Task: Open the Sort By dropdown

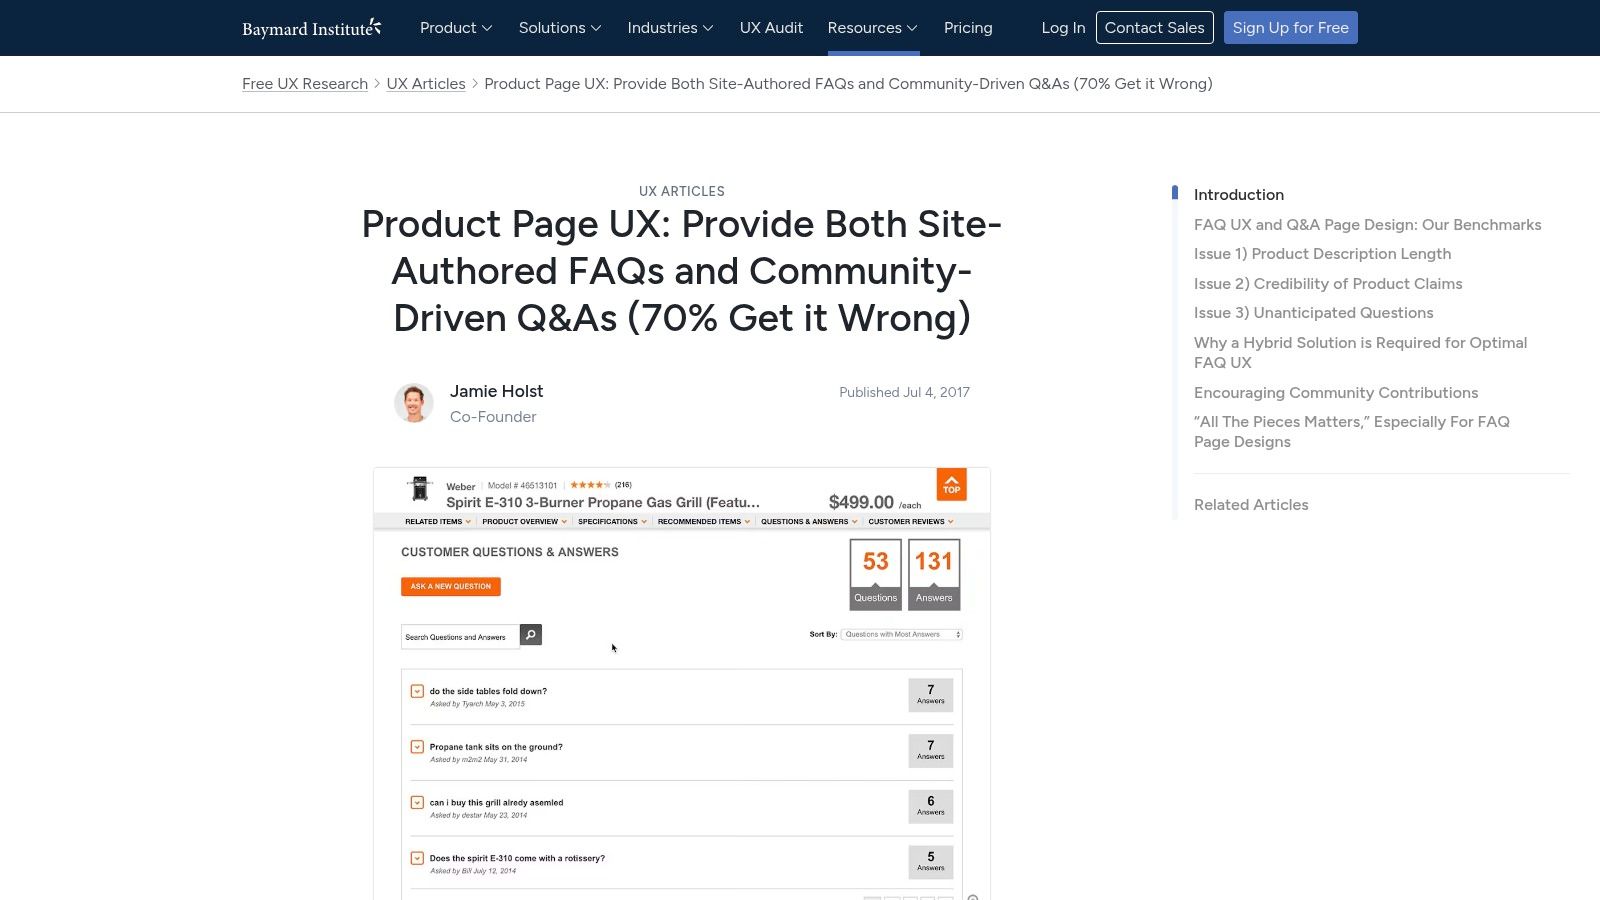Action: point(901,634)
